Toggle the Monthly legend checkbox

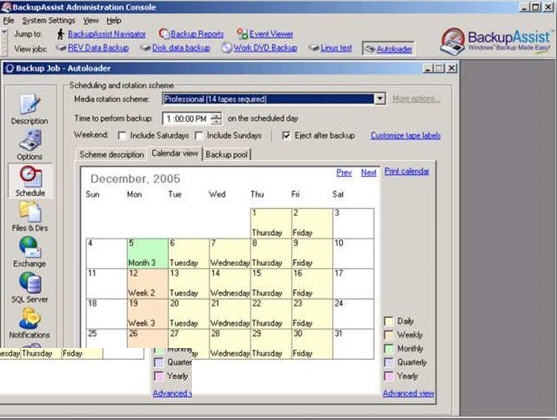tap(389, 349)
